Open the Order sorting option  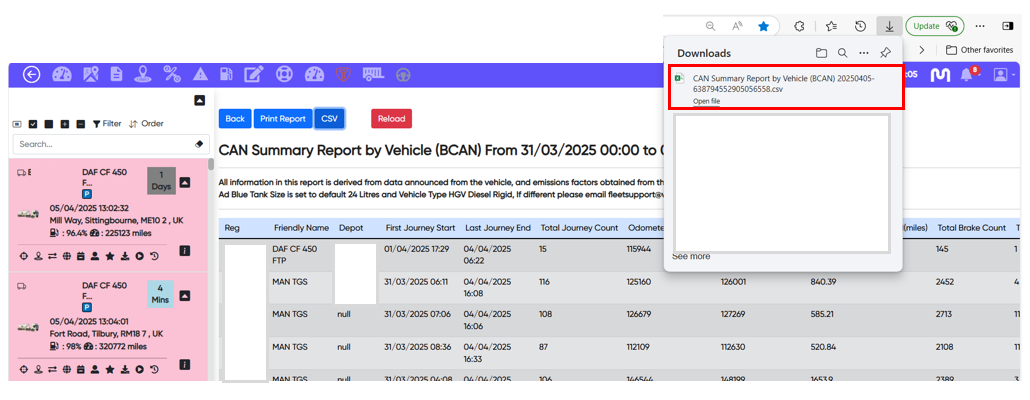[x=146, y=124]
